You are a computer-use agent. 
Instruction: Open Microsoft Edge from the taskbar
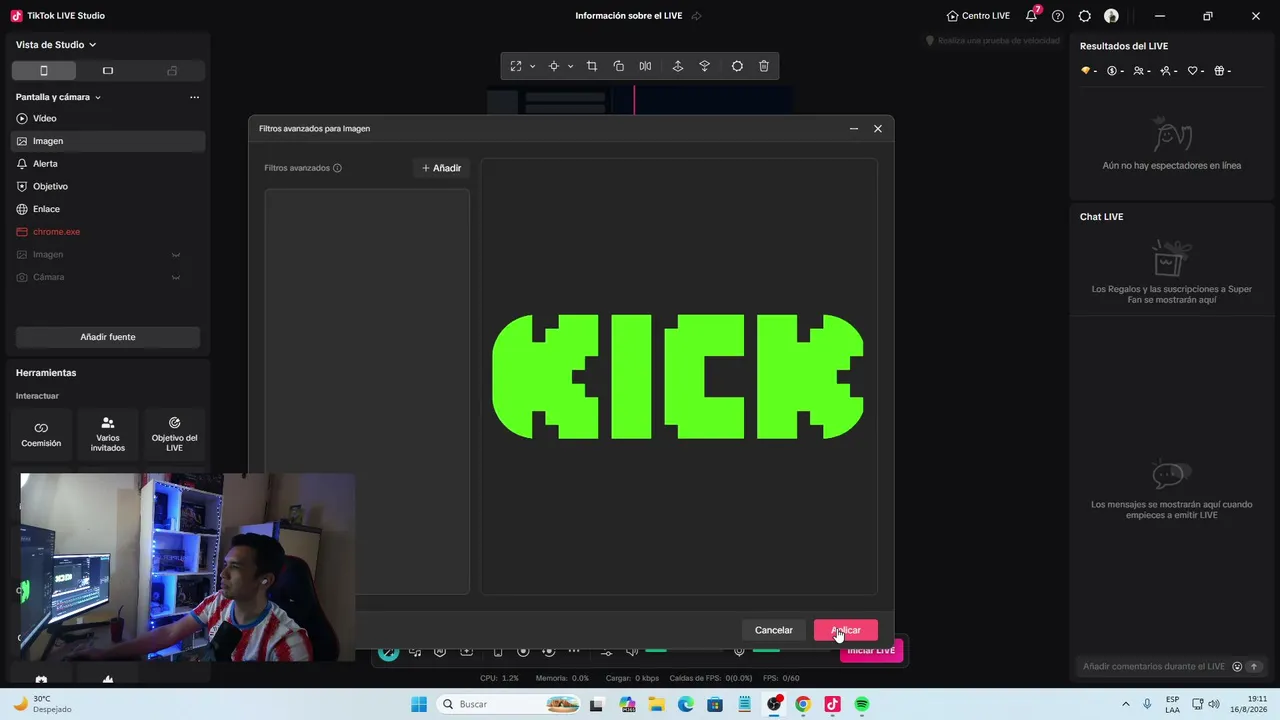686,705
